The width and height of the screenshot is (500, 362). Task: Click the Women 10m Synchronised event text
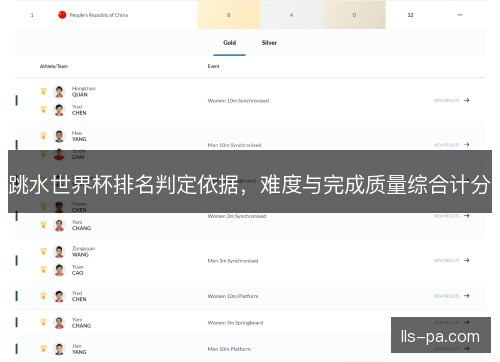tap(238, 101)
